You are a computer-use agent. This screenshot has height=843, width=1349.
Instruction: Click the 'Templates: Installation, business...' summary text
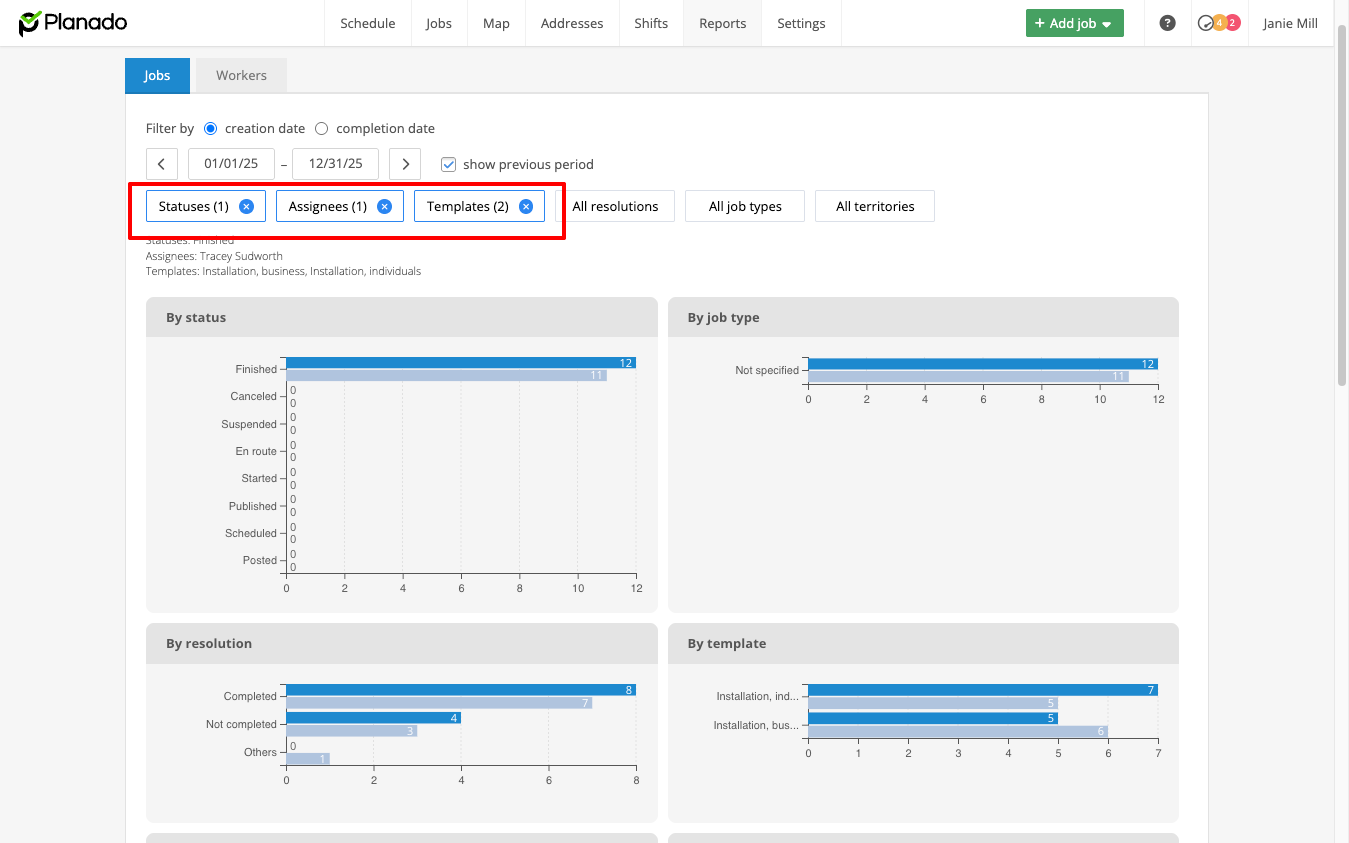tap(283, 271)
